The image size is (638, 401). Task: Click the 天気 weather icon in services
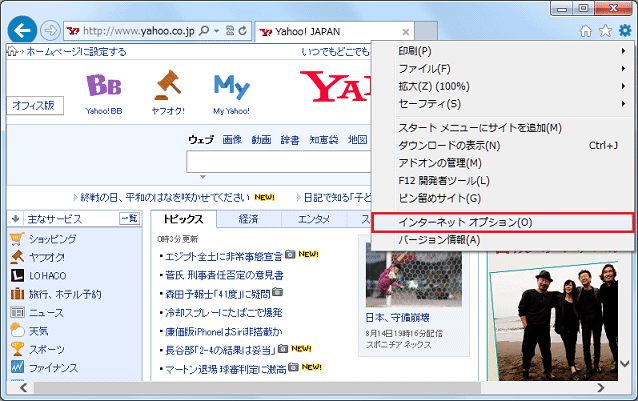[17, 330]
